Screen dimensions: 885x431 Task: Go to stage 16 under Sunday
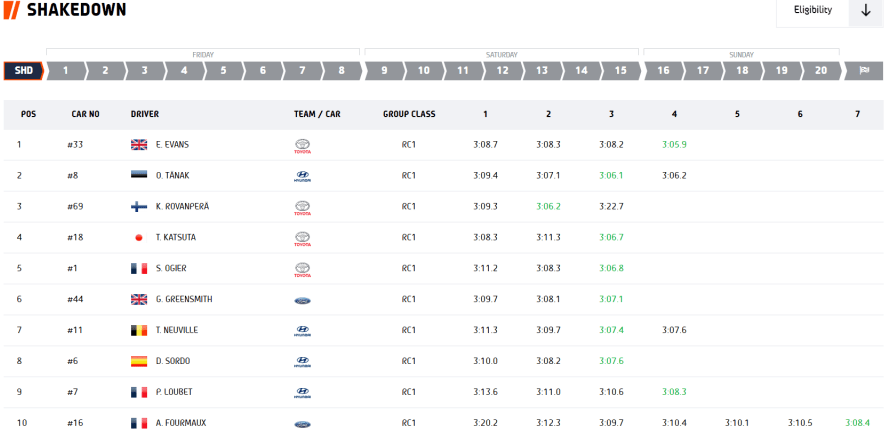pyautogui.click(x=663, y=71)
